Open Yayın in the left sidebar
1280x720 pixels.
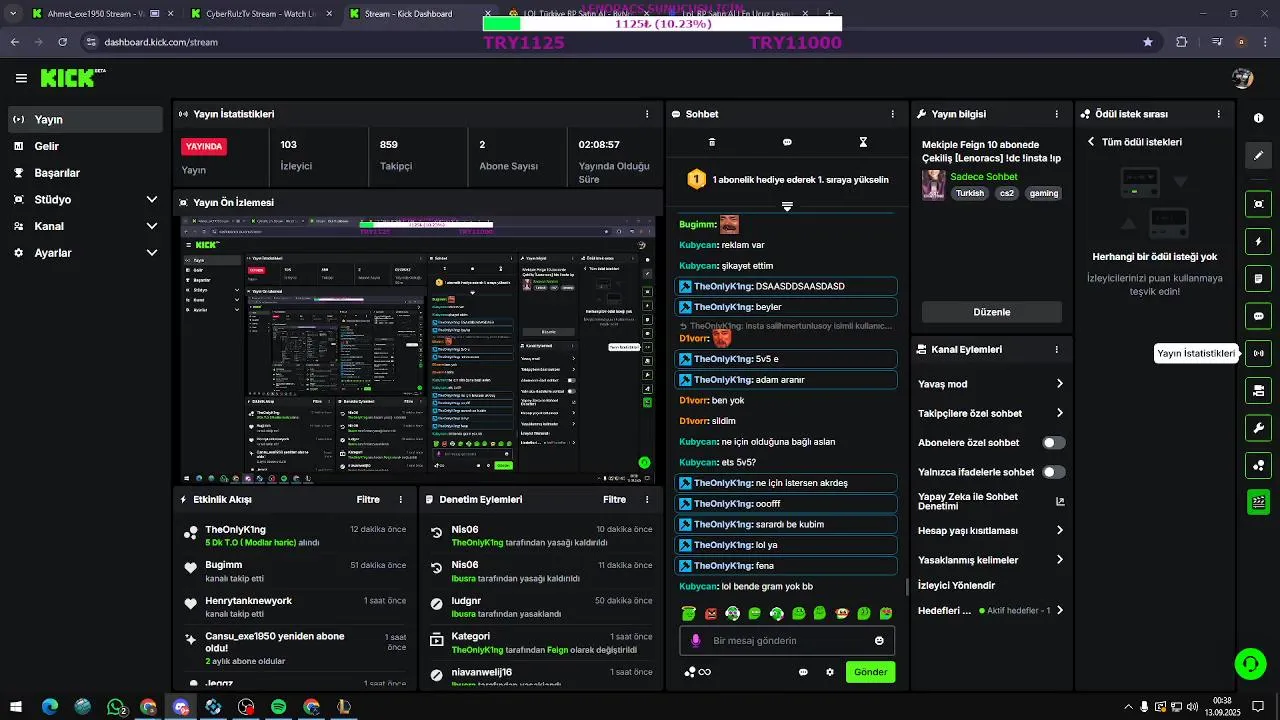tap(84, 119)
